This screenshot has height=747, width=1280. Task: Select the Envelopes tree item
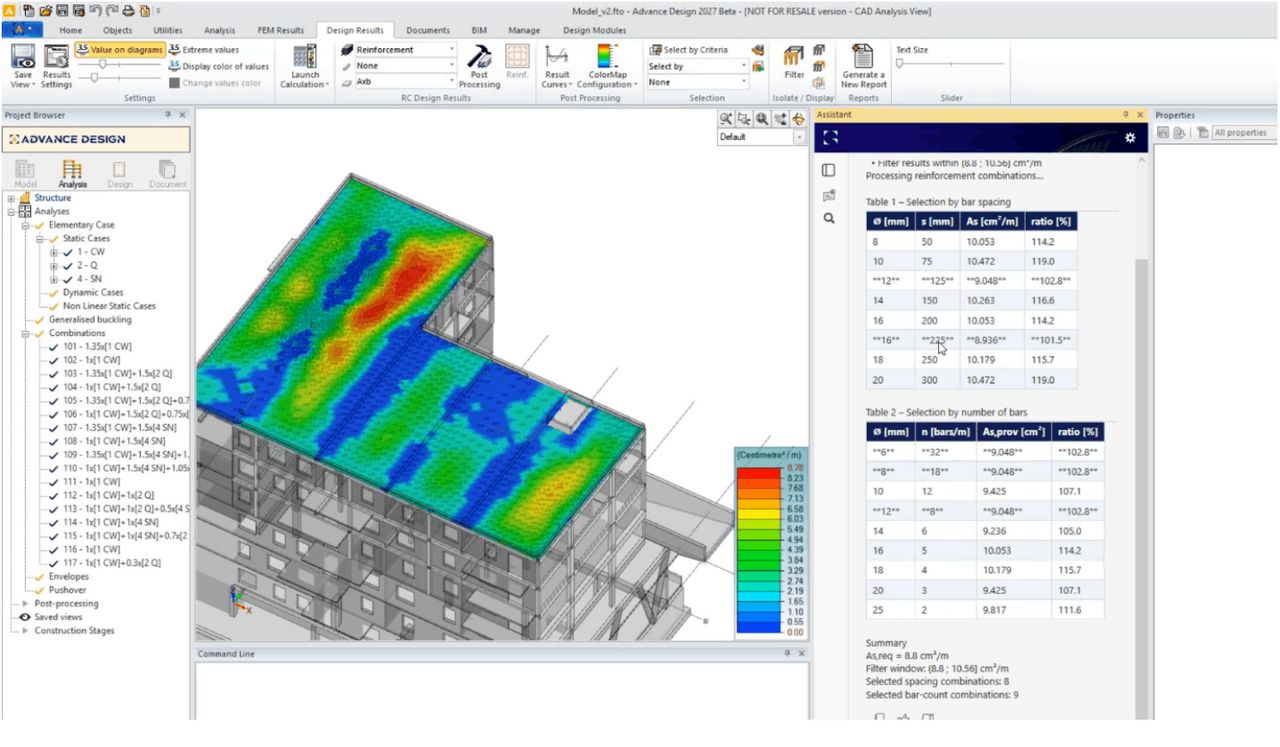point(68,577)
